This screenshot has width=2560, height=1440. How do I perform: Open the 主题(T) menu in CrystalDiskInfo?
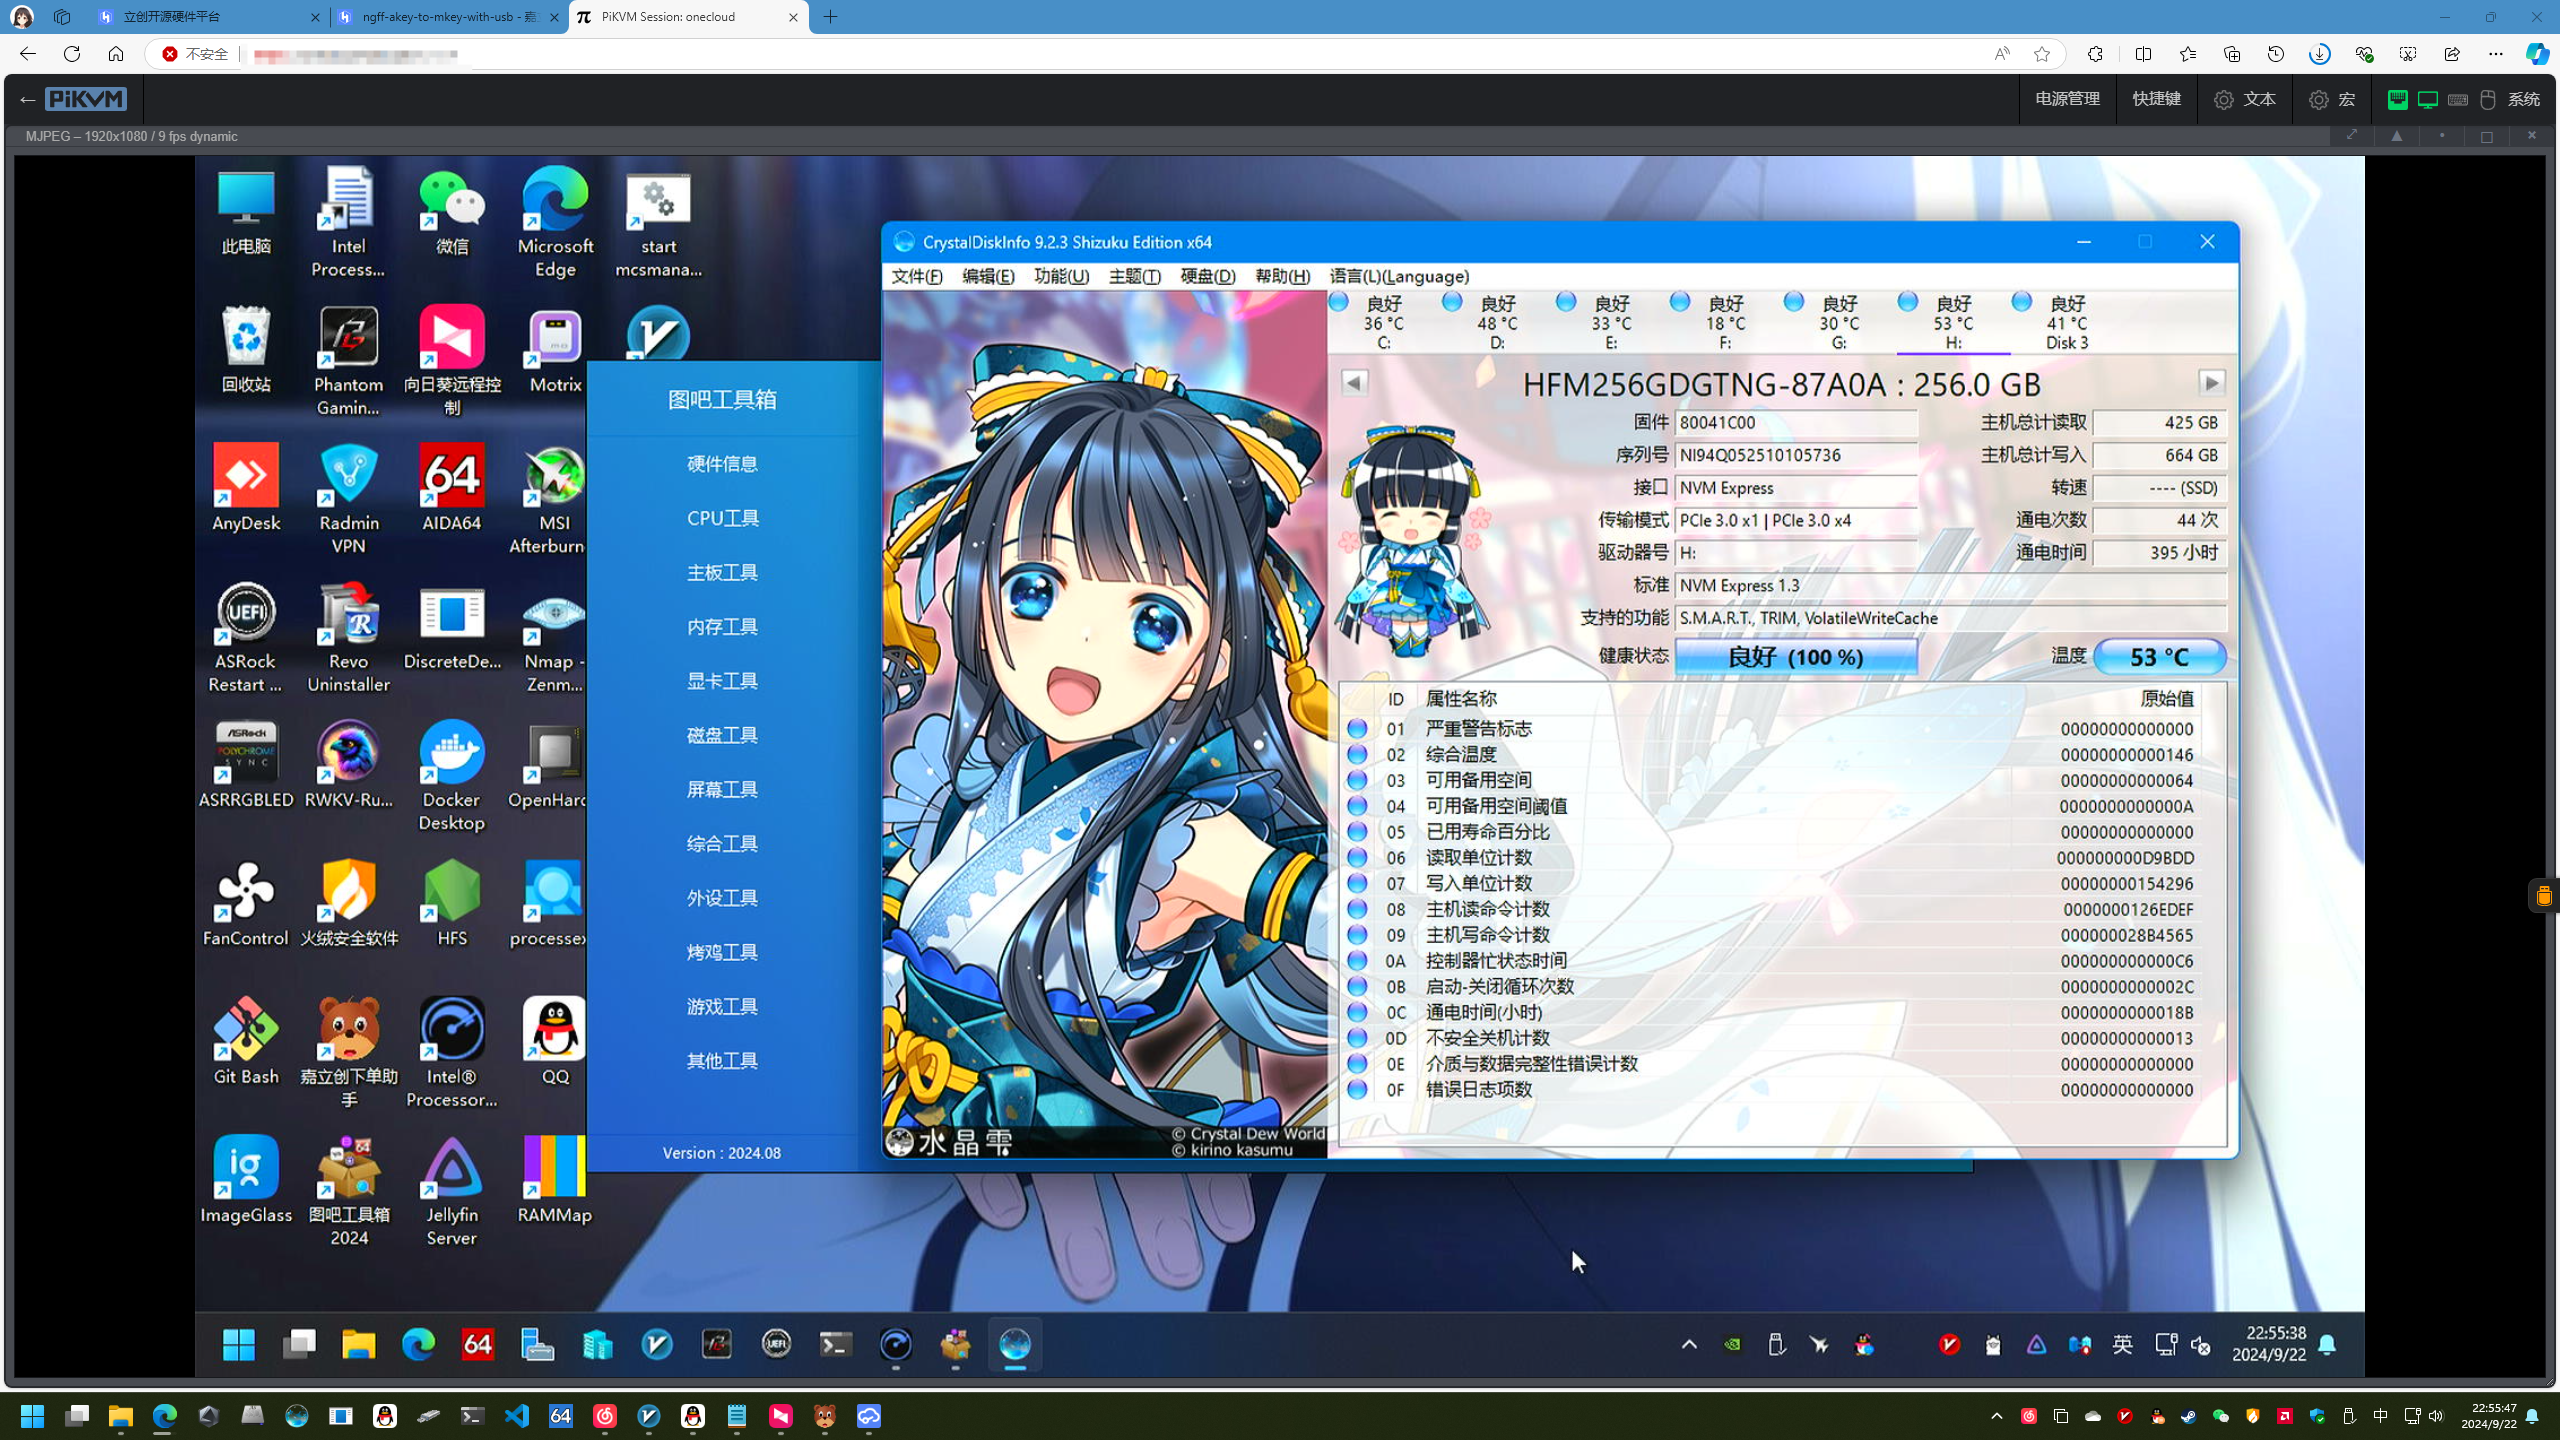[1134, 276]
